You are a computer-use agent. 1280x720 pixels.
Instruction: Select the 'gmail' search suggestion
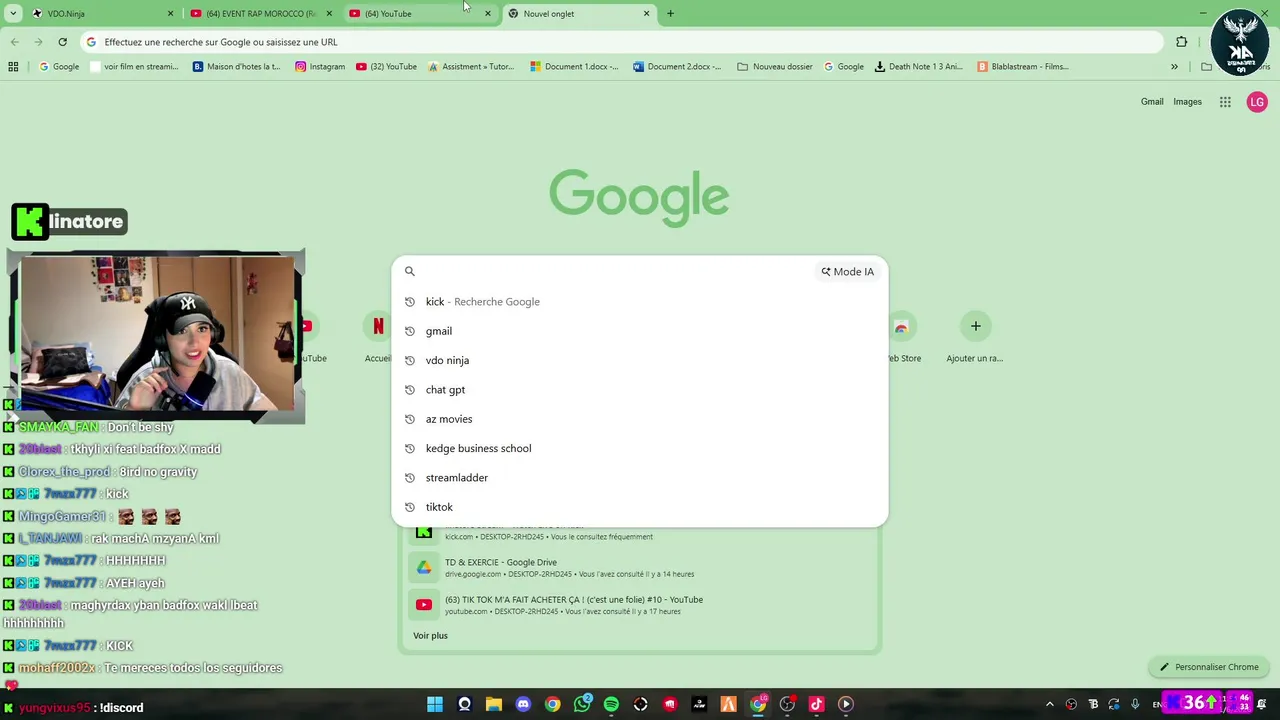point(640,331)
